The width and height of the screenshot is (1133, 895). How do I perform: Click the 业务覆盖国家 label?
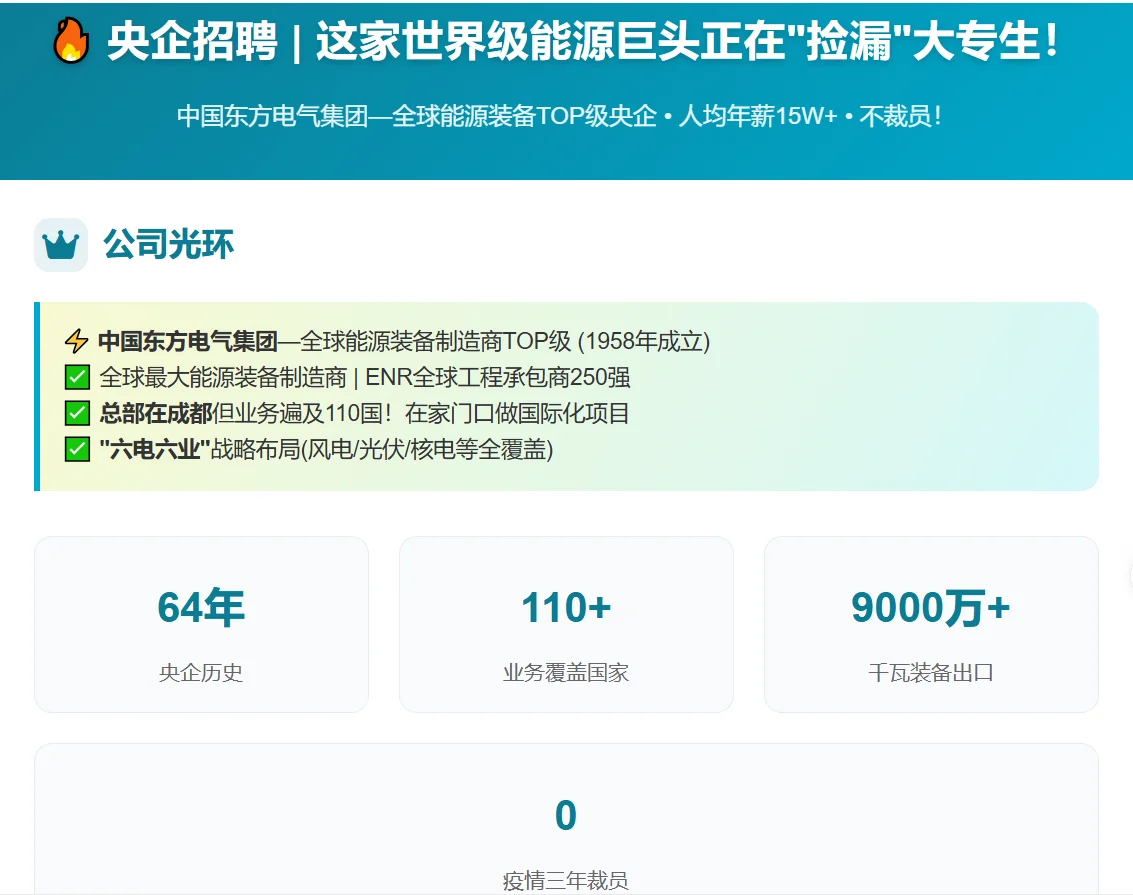coord(566,673)
